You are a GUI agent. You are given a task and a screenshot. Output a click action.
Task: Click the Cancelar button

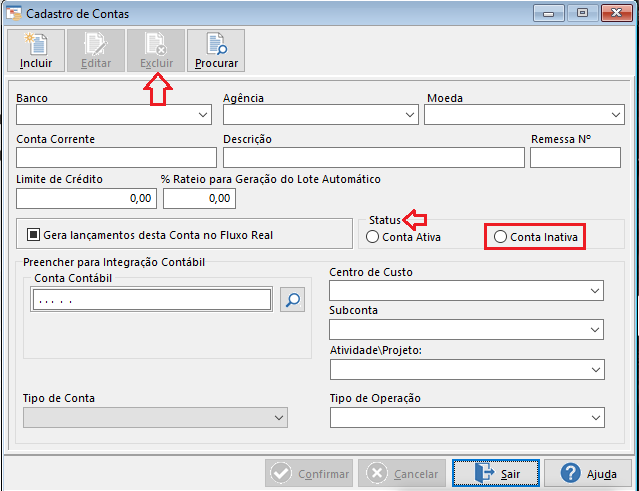pos(402,473)
